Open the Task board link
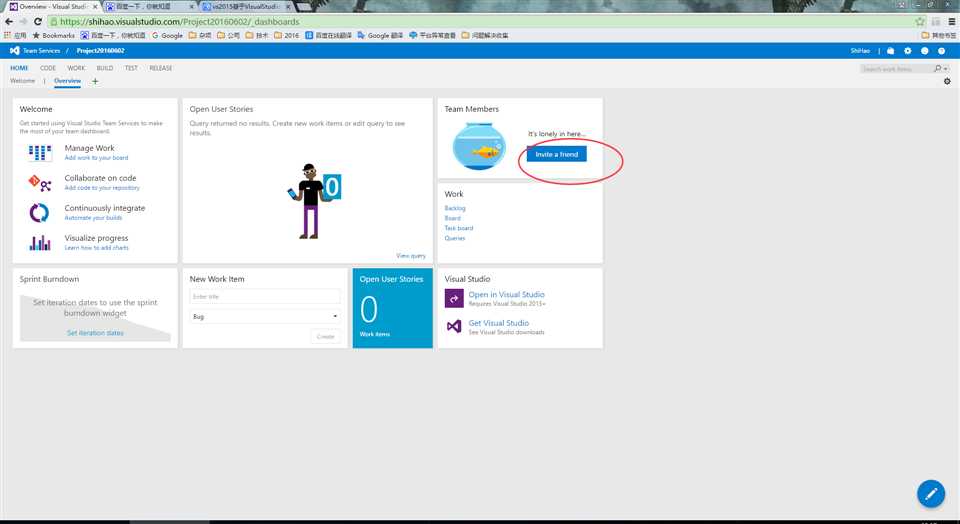The image size is (960, 524). click(x=459, y=228)
